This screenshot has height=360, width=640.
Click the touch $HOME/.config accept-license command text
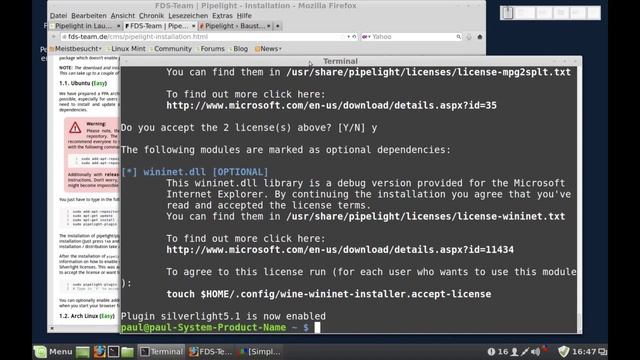pyautogui.click(x=329, y=294)
